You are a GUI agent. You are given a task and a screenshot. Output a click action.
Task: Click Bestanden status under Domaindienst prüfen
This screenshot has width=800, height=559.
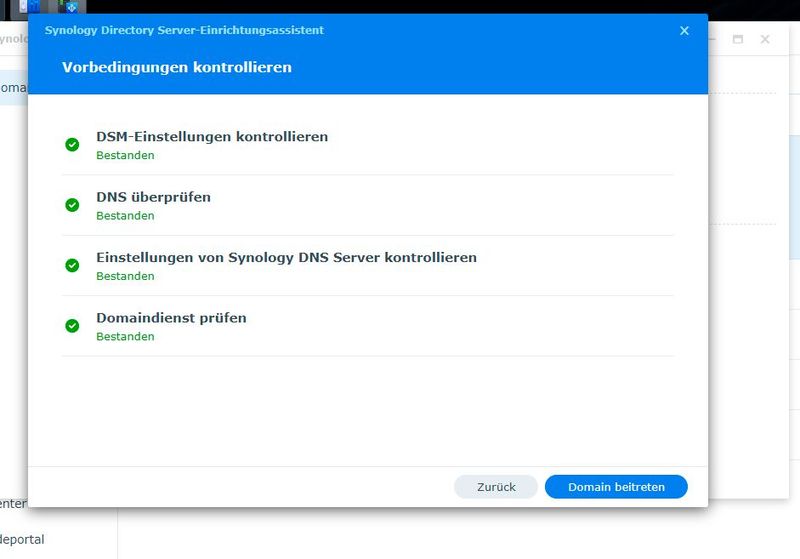[126, 337]
